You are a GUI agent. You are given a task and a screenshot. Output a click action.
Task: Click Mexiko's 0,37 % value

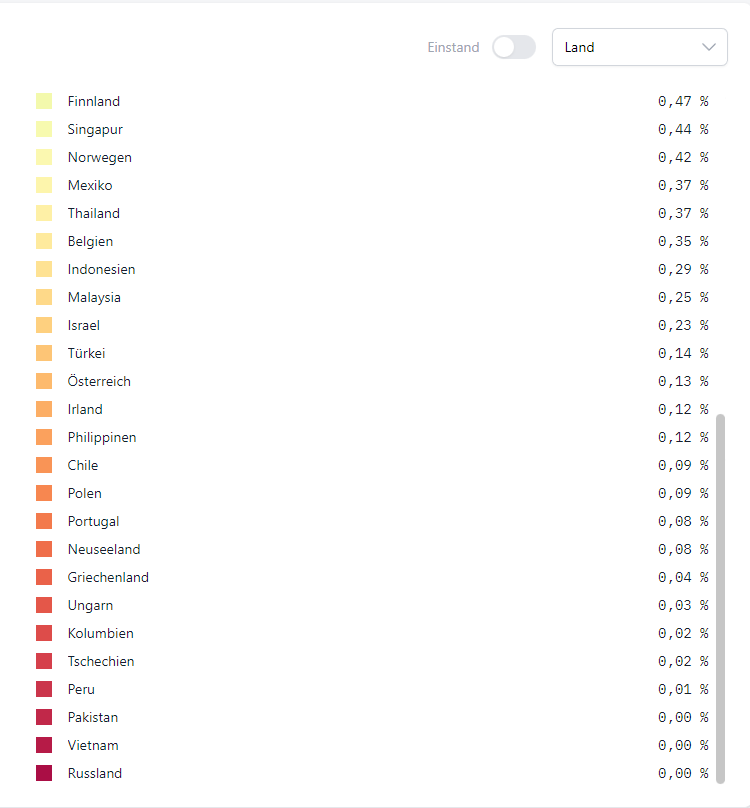coord(682,185)
